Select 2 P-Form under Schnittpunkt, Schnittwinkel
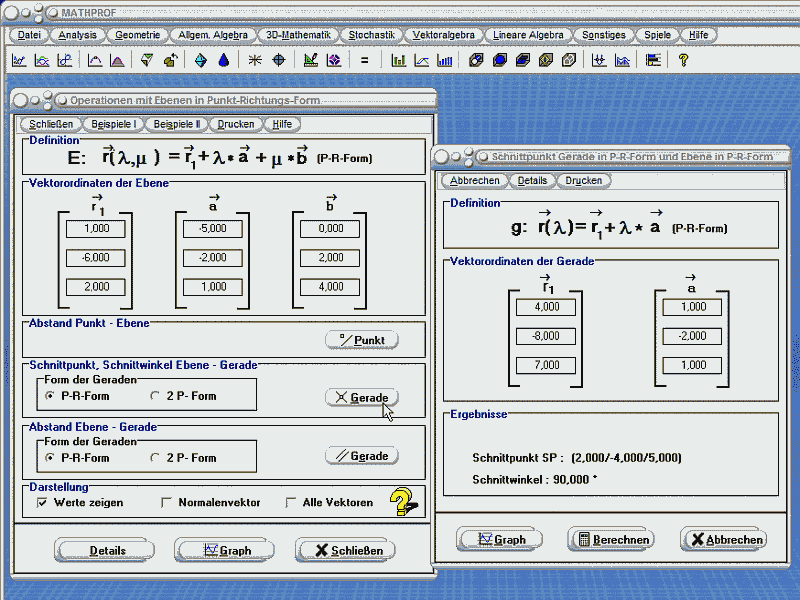This screenshot has height=600, width=800. (155, 396)
